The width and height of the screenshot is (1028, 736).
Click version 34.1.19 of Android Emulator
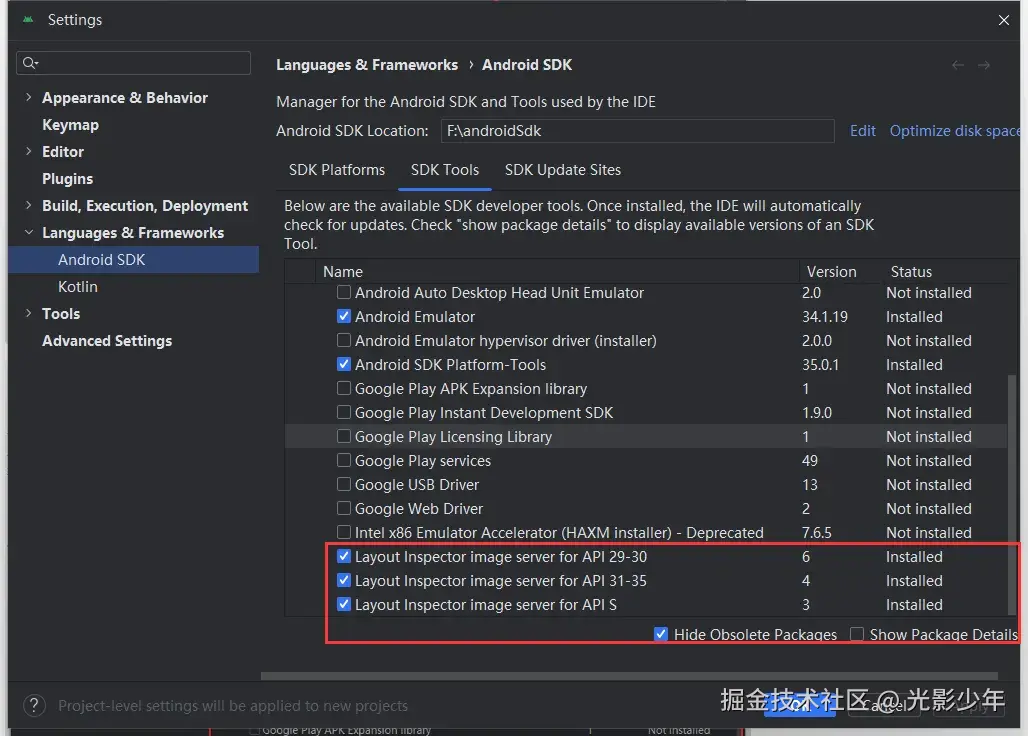click(x=825, y=317)
